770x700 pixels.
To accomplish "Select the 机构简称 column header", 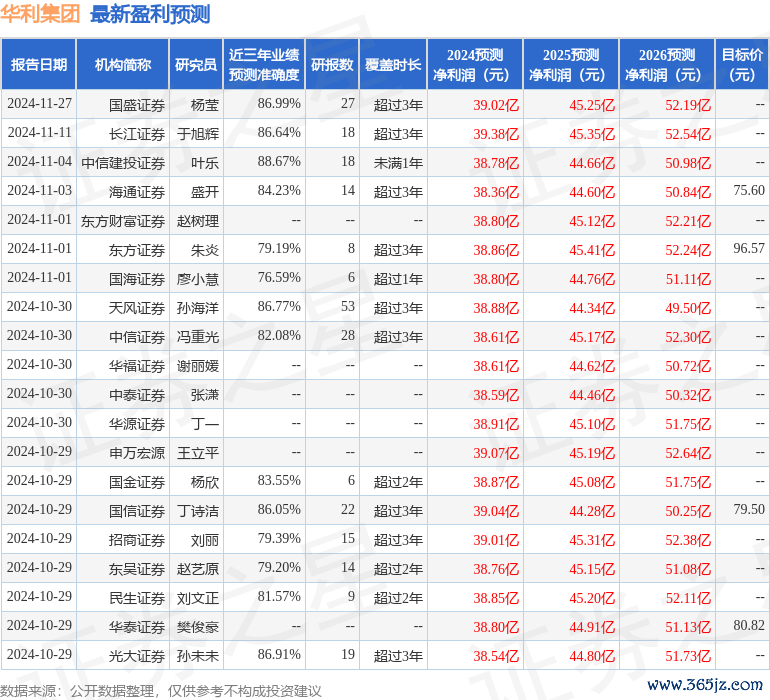I will 123,64.
